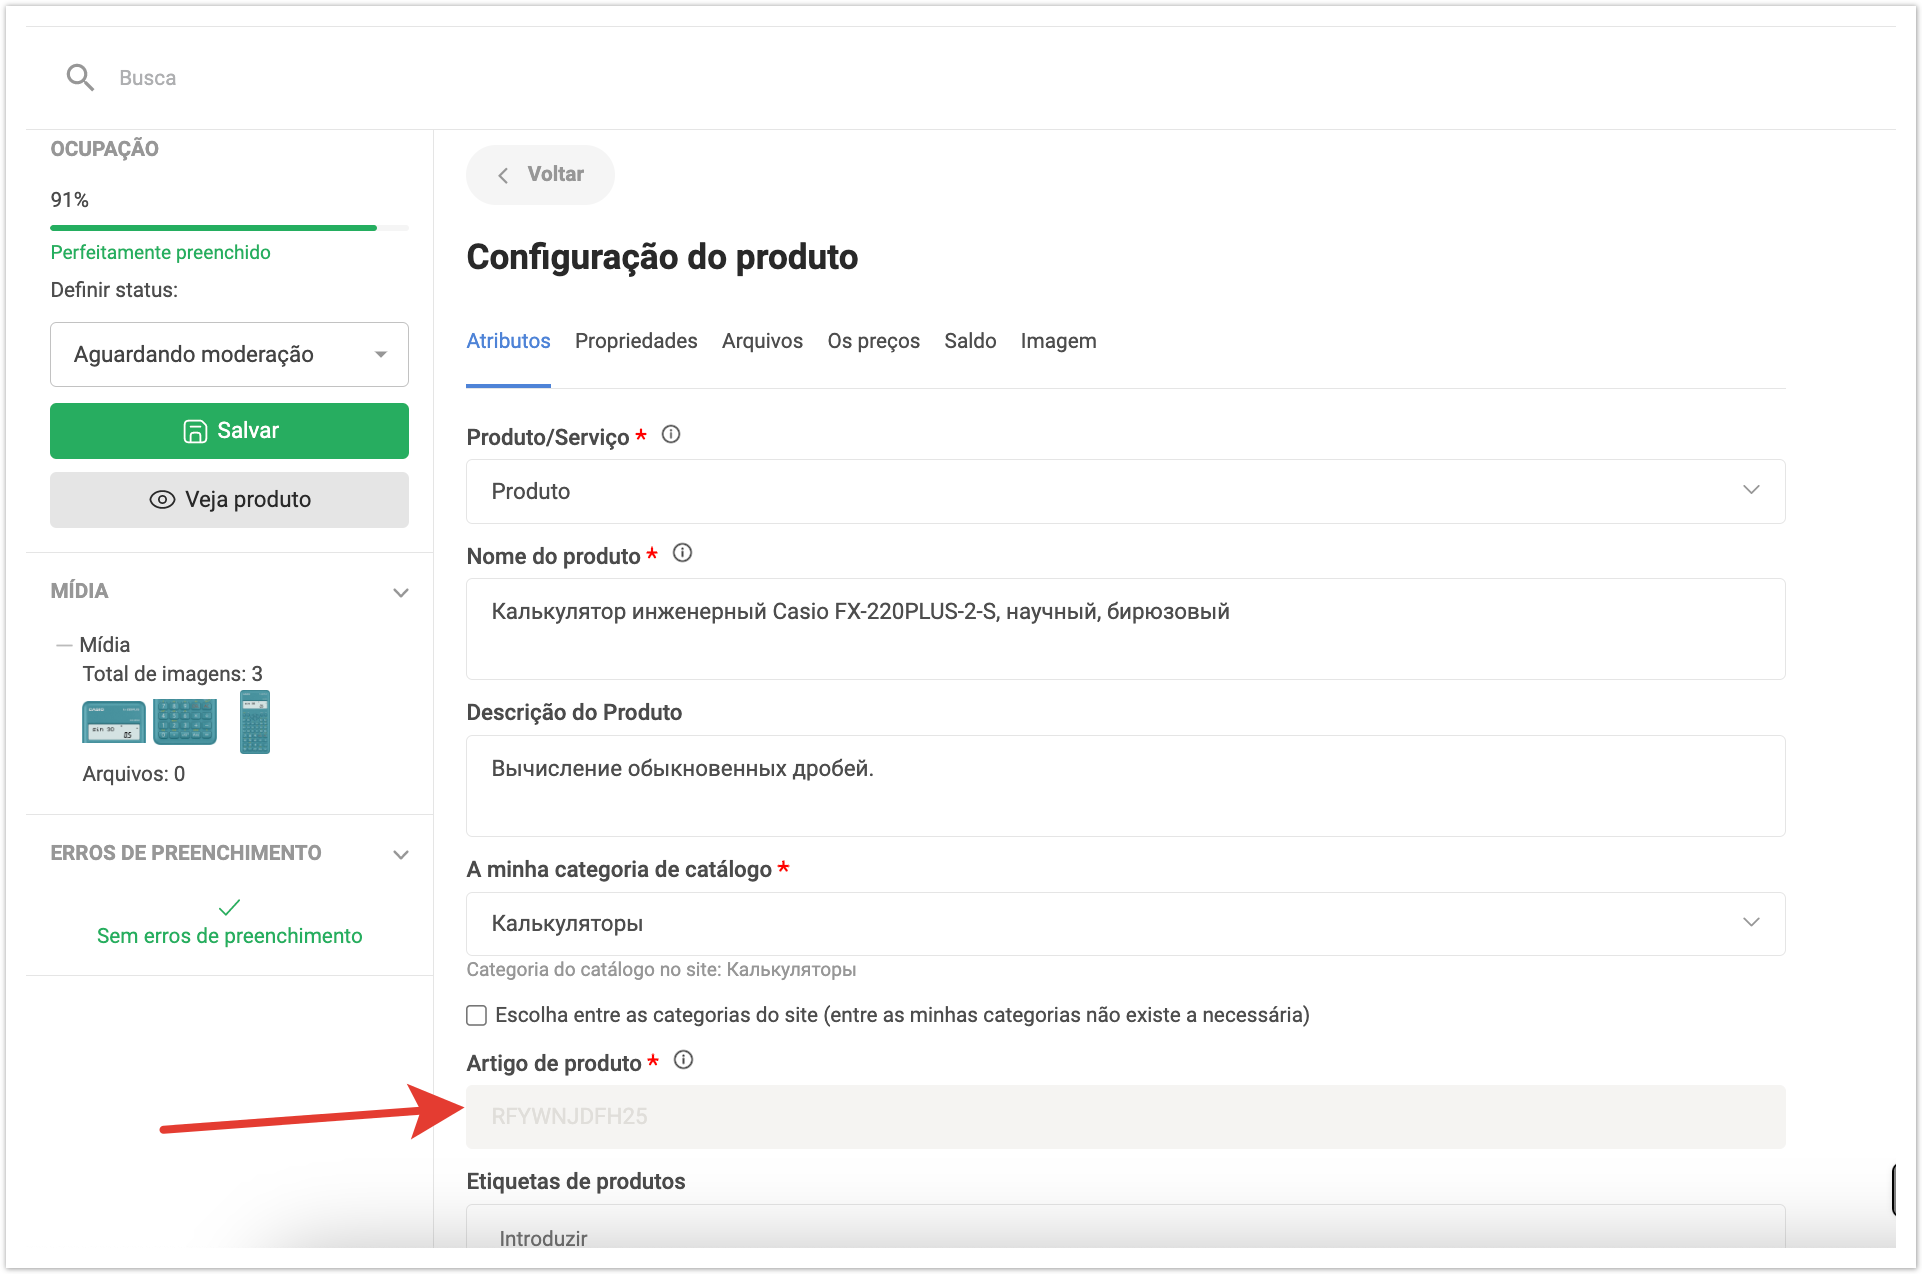Click info icon beside Nome do produto

click(682, 553)
